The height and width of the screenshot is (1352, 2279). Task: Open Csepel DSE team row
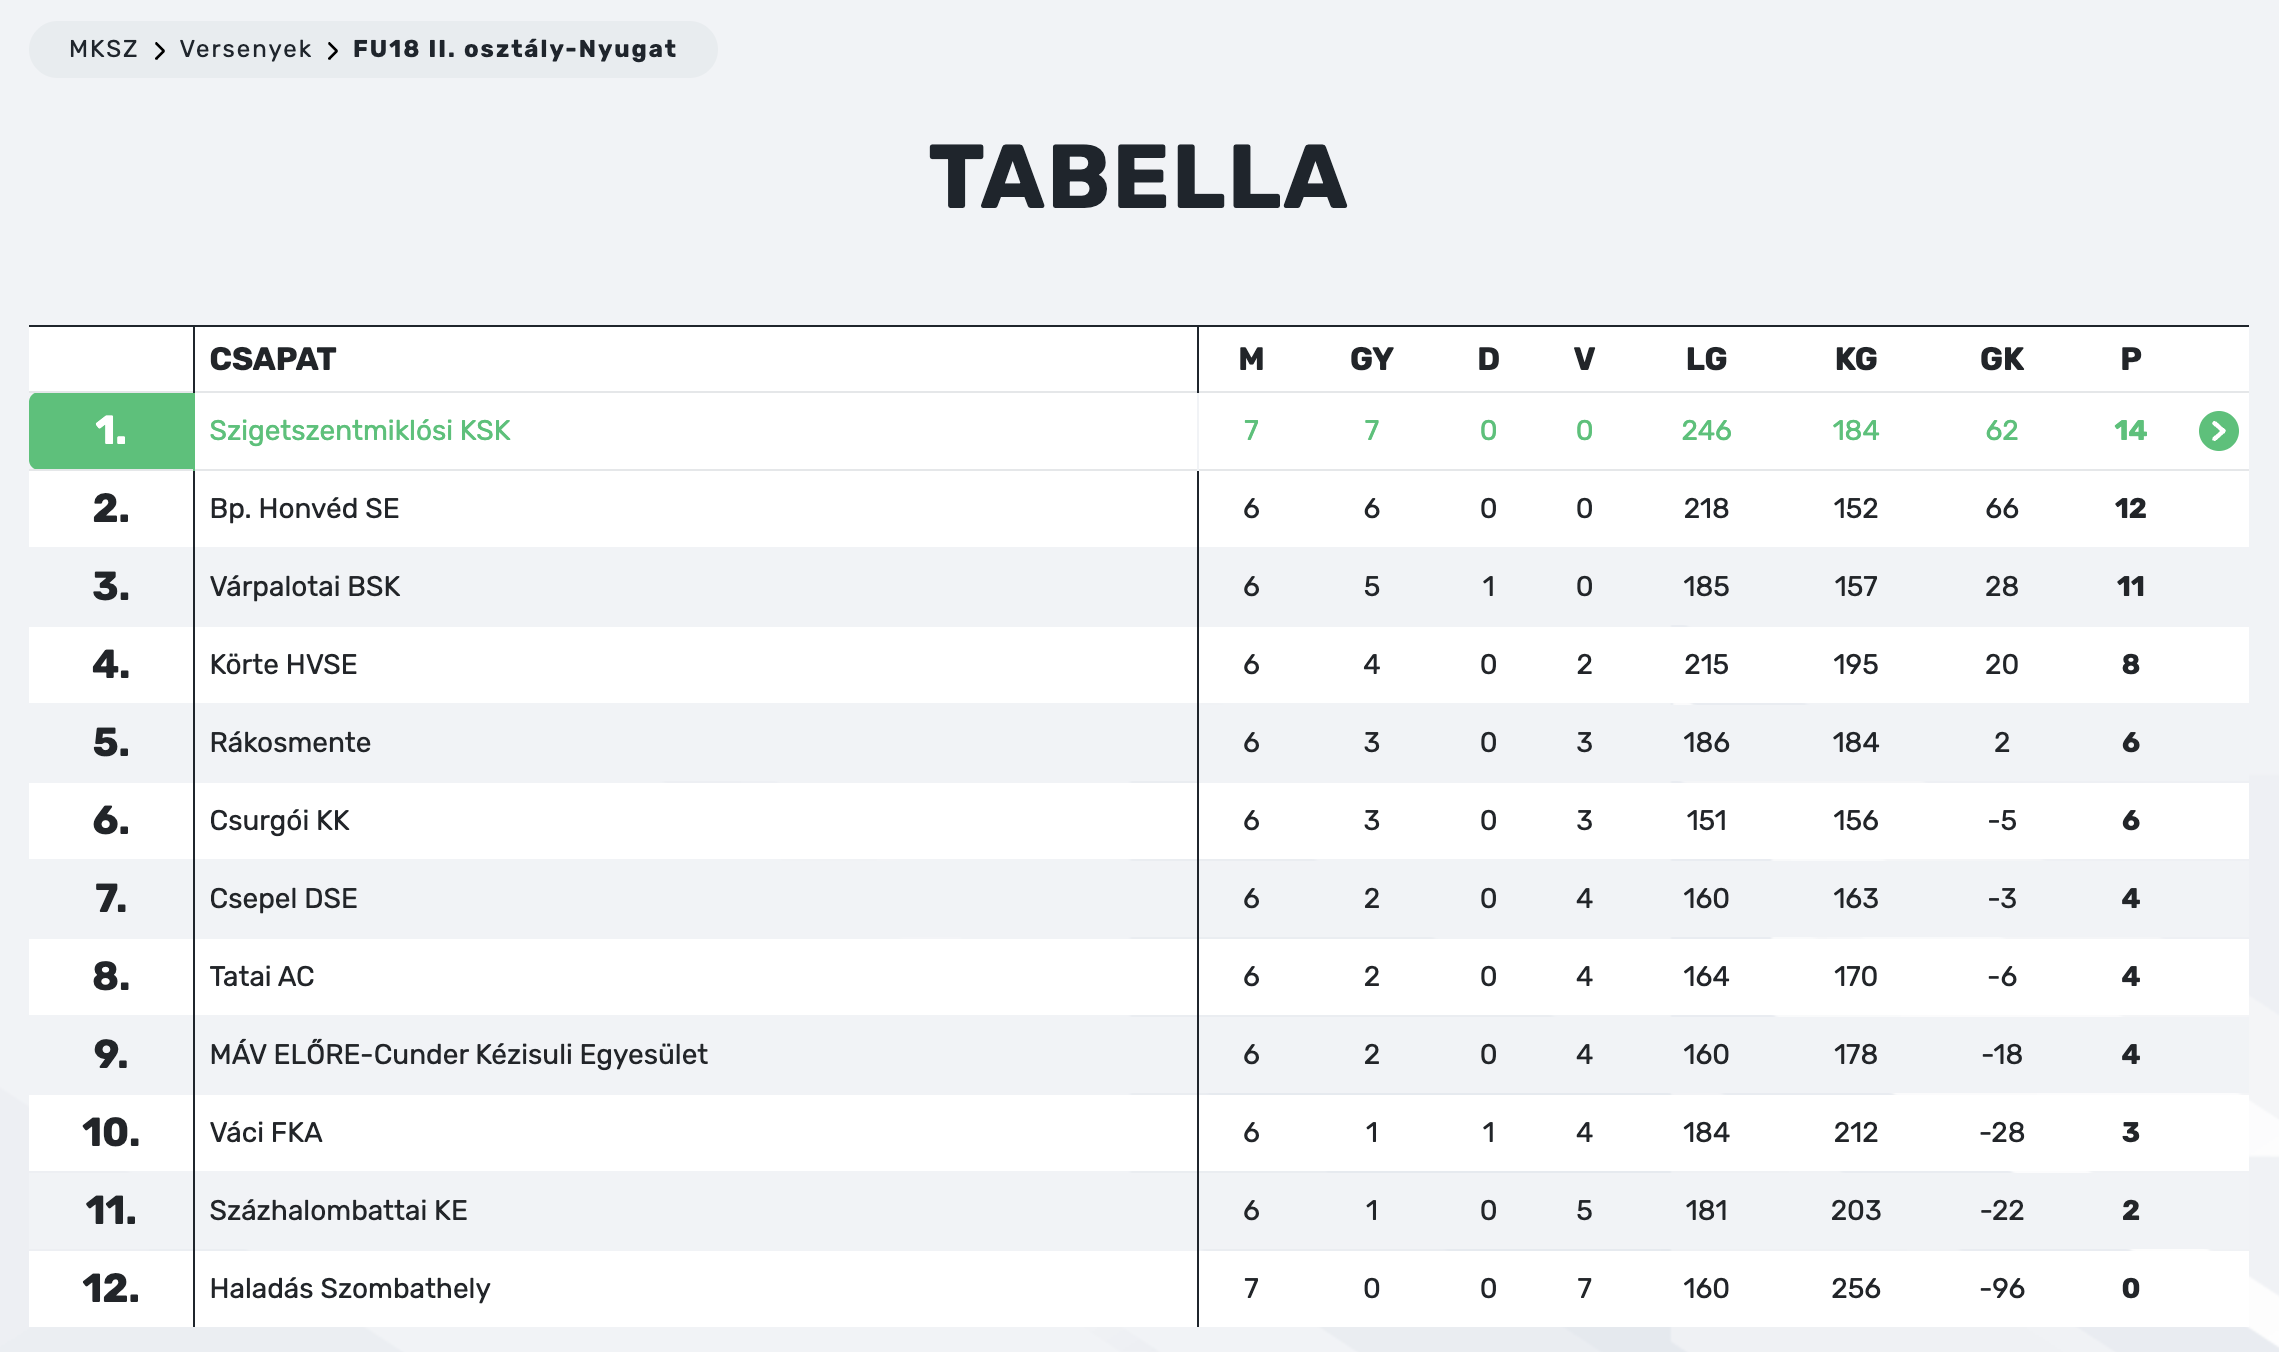[283, 899]
